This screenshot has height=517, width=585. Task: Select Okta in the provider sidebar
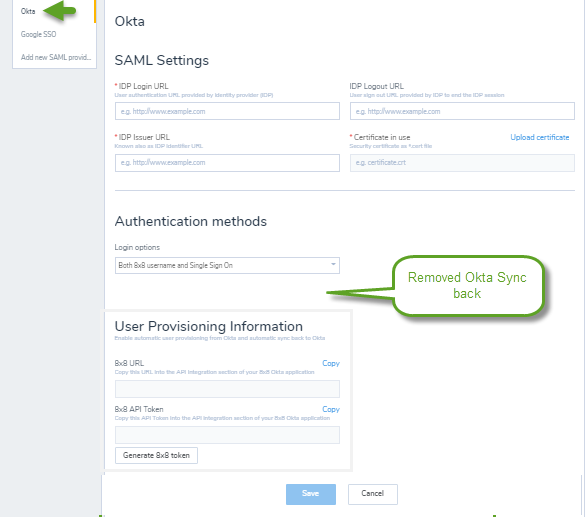(x=28, y=11)
